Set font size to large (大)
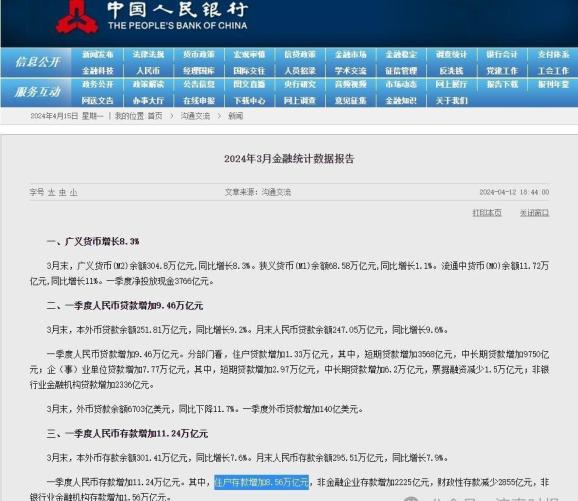Viewport: 578px width, 501px height. (51, 192)
